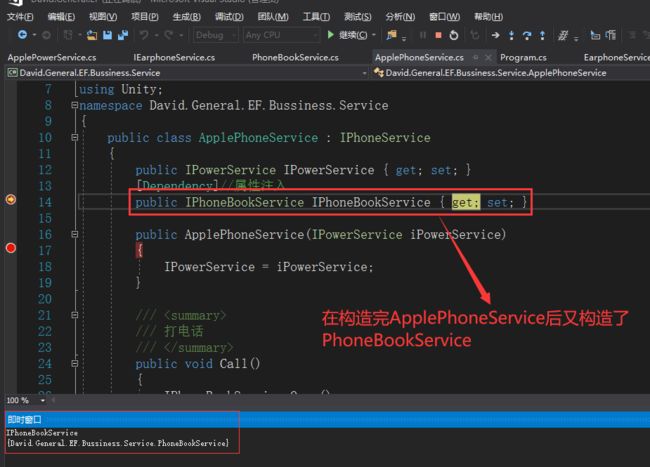Viewport: 650px width, 467px height.
Task: Click the Redo arrow icon
Action: point(168,35)
